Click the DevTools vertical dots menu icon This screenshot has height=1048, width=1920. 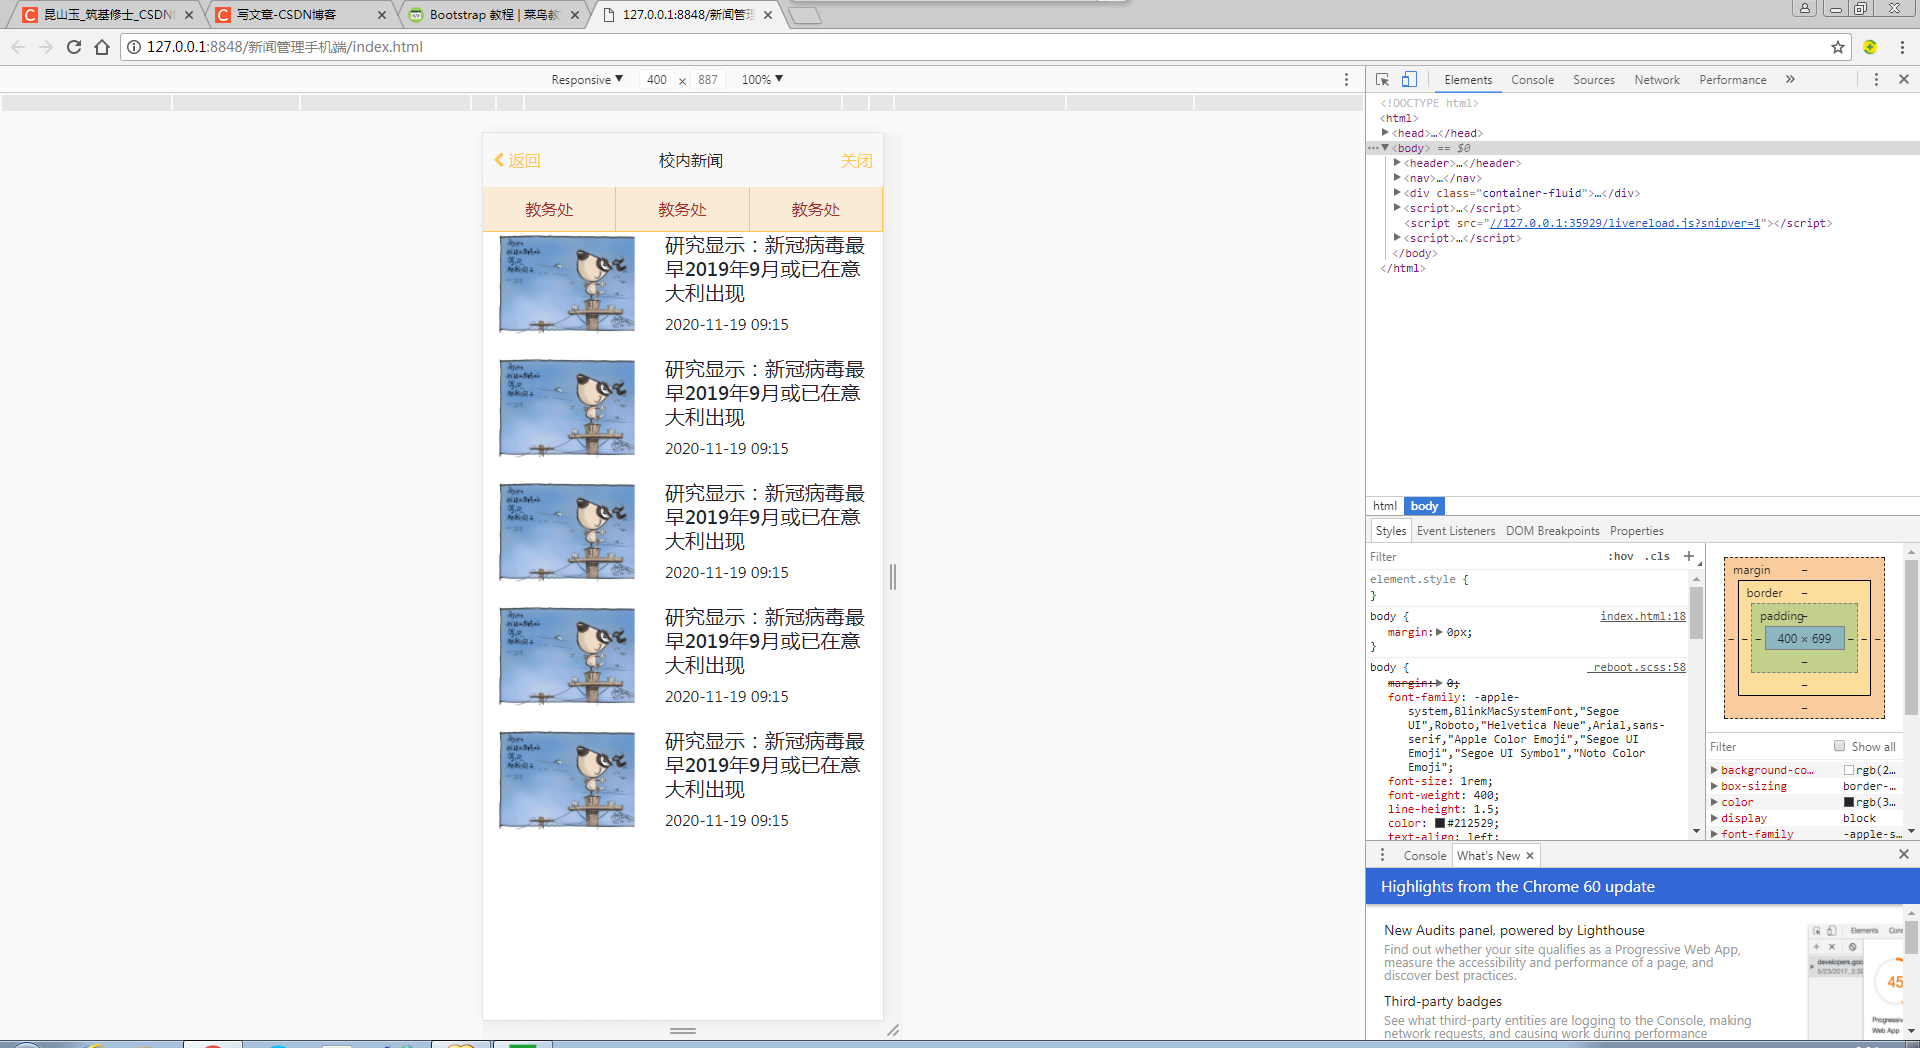(1876, 79)
